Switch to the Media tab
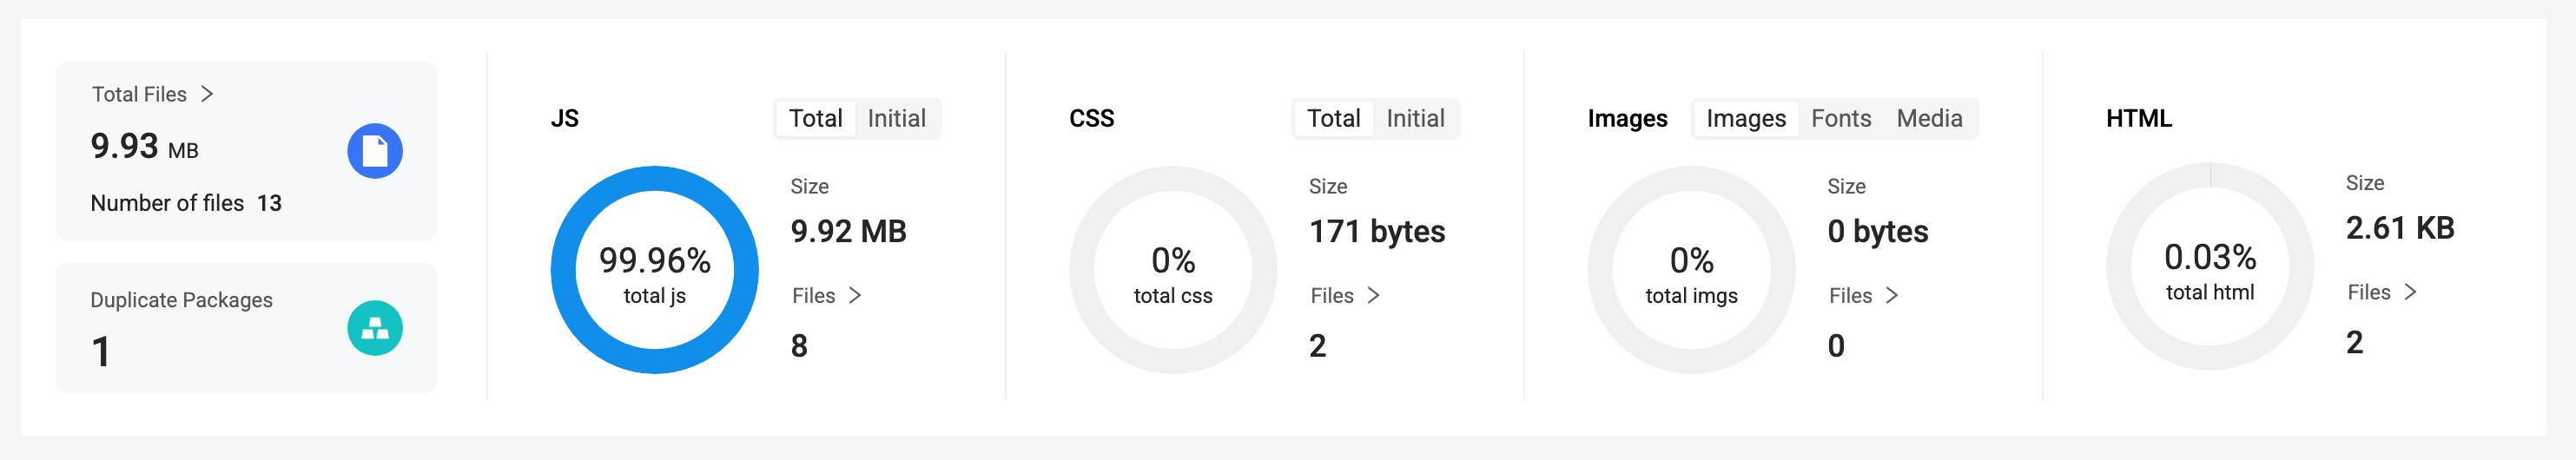Screen dimensions: 2576x460 pos(1929,119)
